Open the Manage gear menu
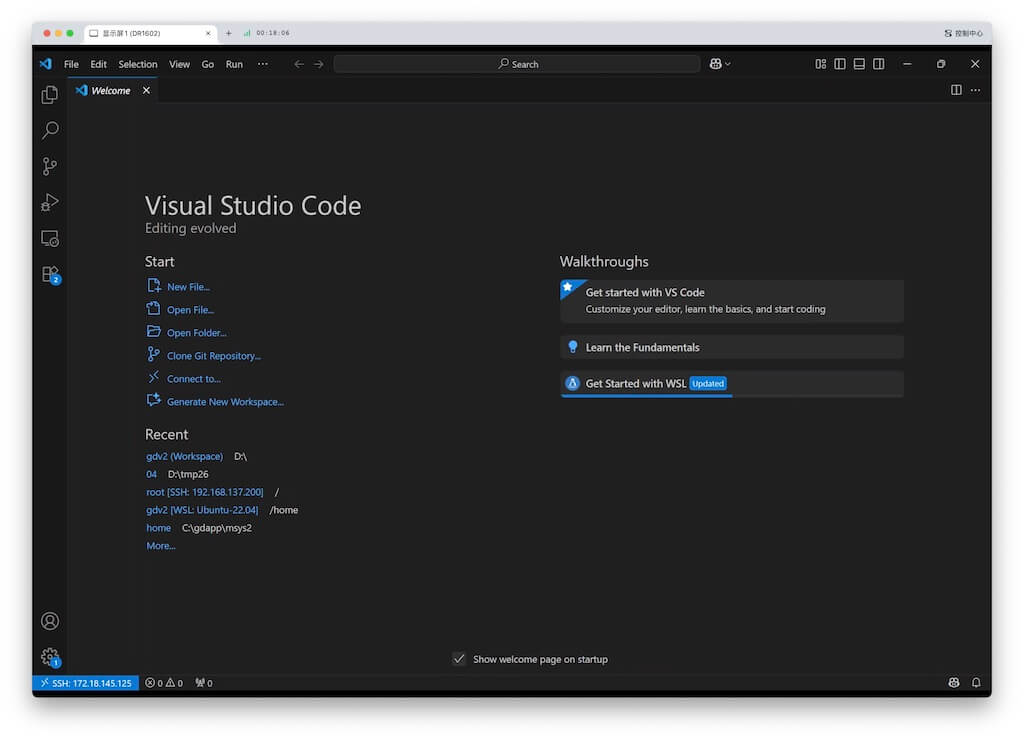1024x740 pixels. point(50,657)
